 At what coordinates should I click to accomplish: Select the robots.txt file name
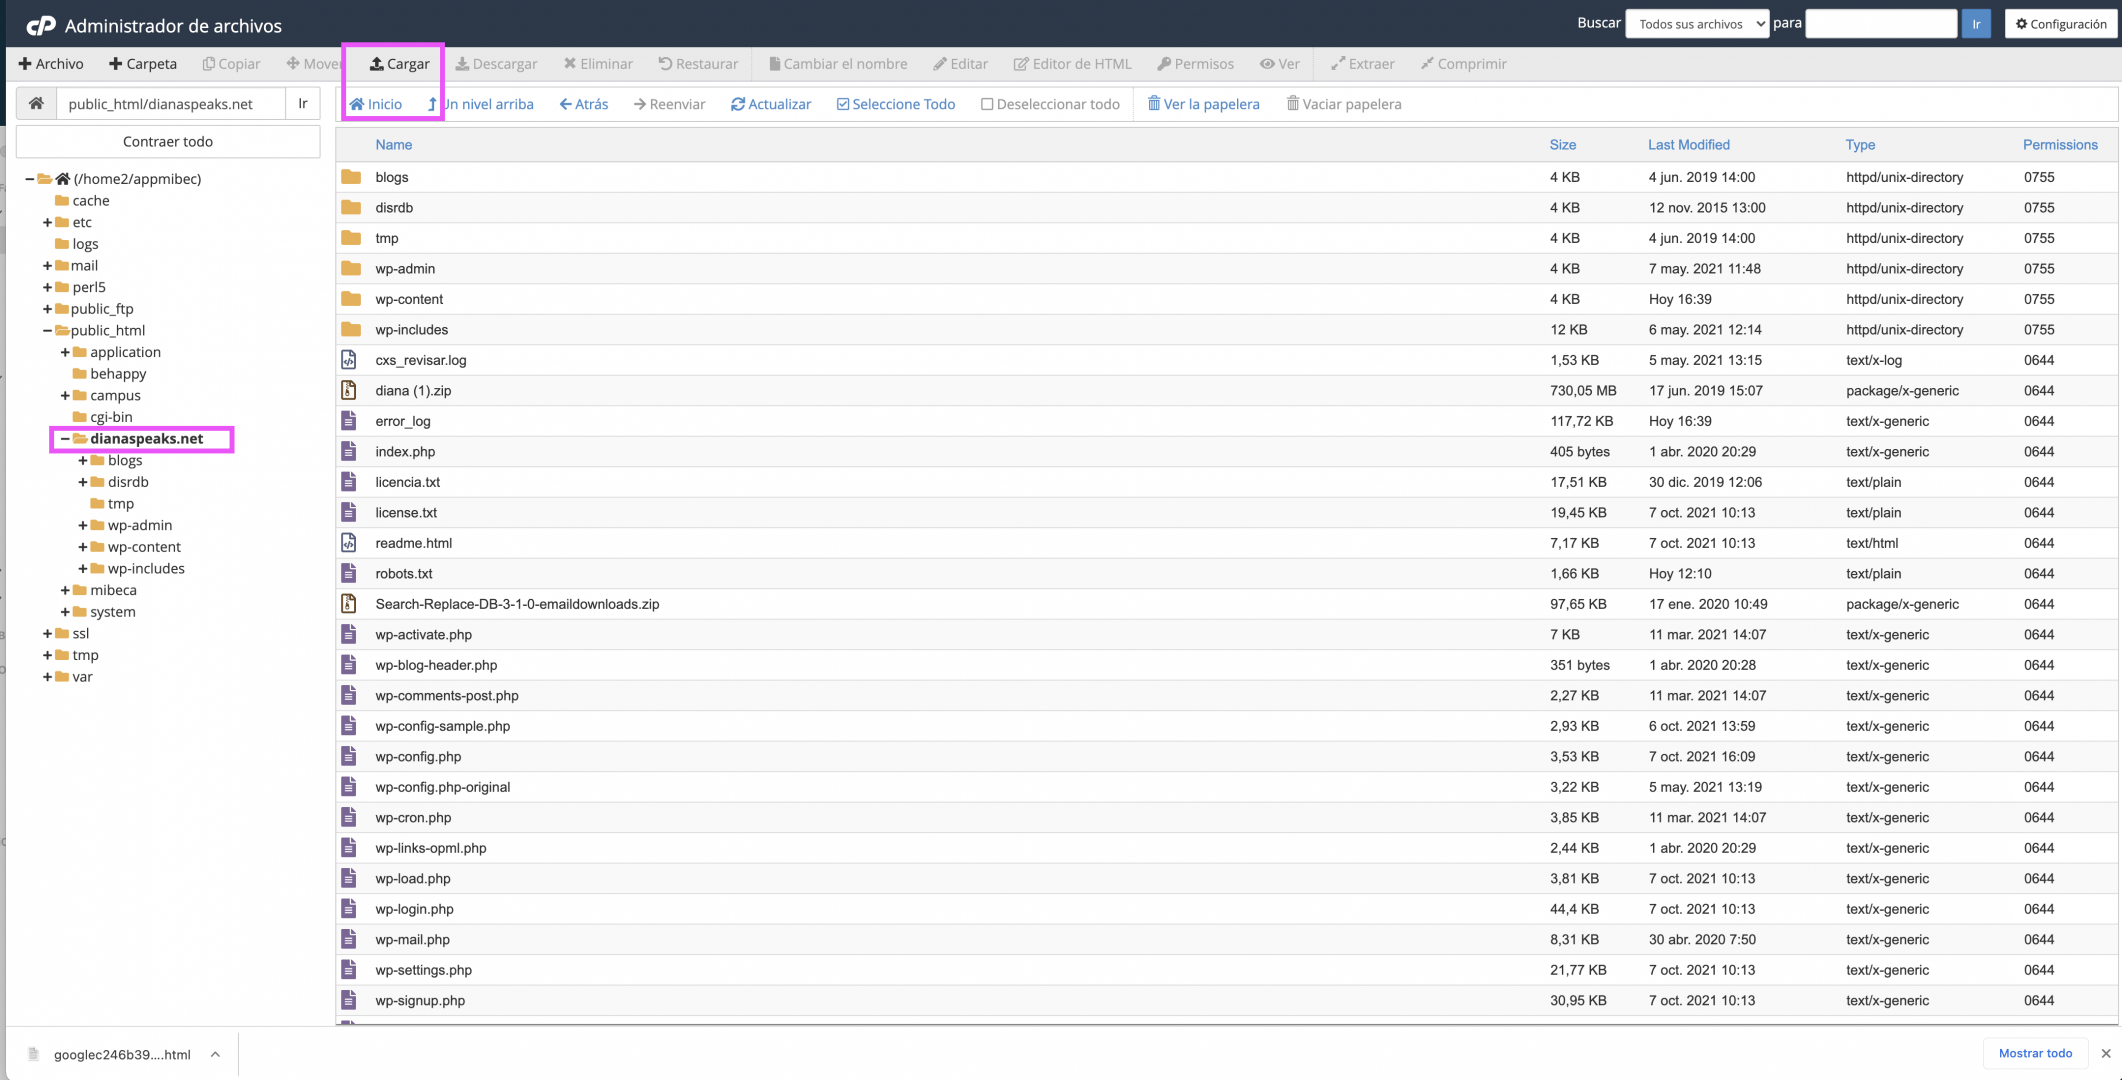coord(404,574)
